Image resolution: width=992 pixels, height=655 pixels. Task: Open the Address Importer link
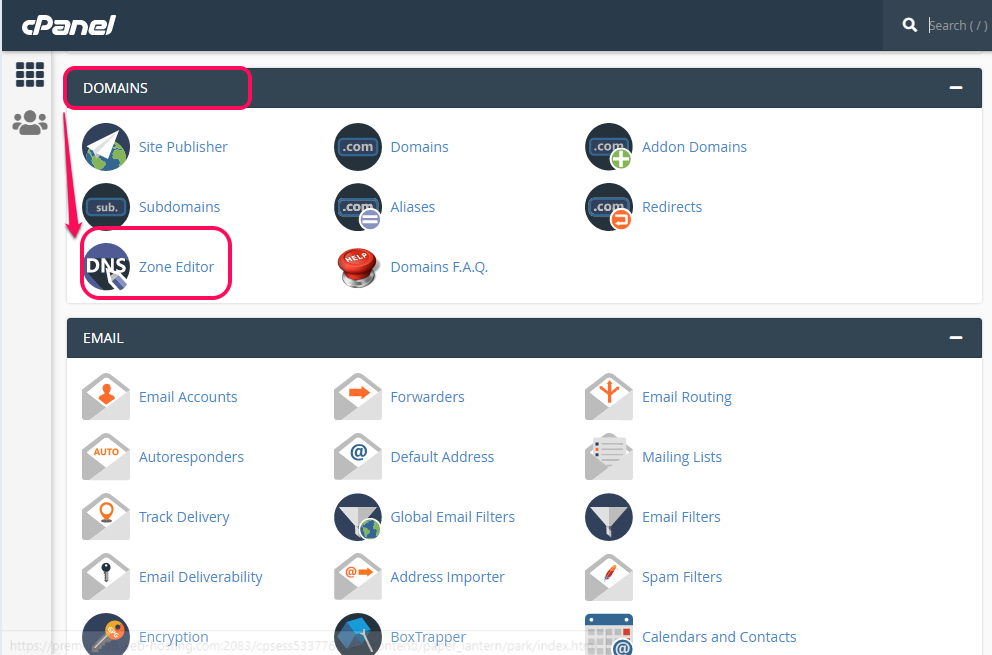coord(447,577)
